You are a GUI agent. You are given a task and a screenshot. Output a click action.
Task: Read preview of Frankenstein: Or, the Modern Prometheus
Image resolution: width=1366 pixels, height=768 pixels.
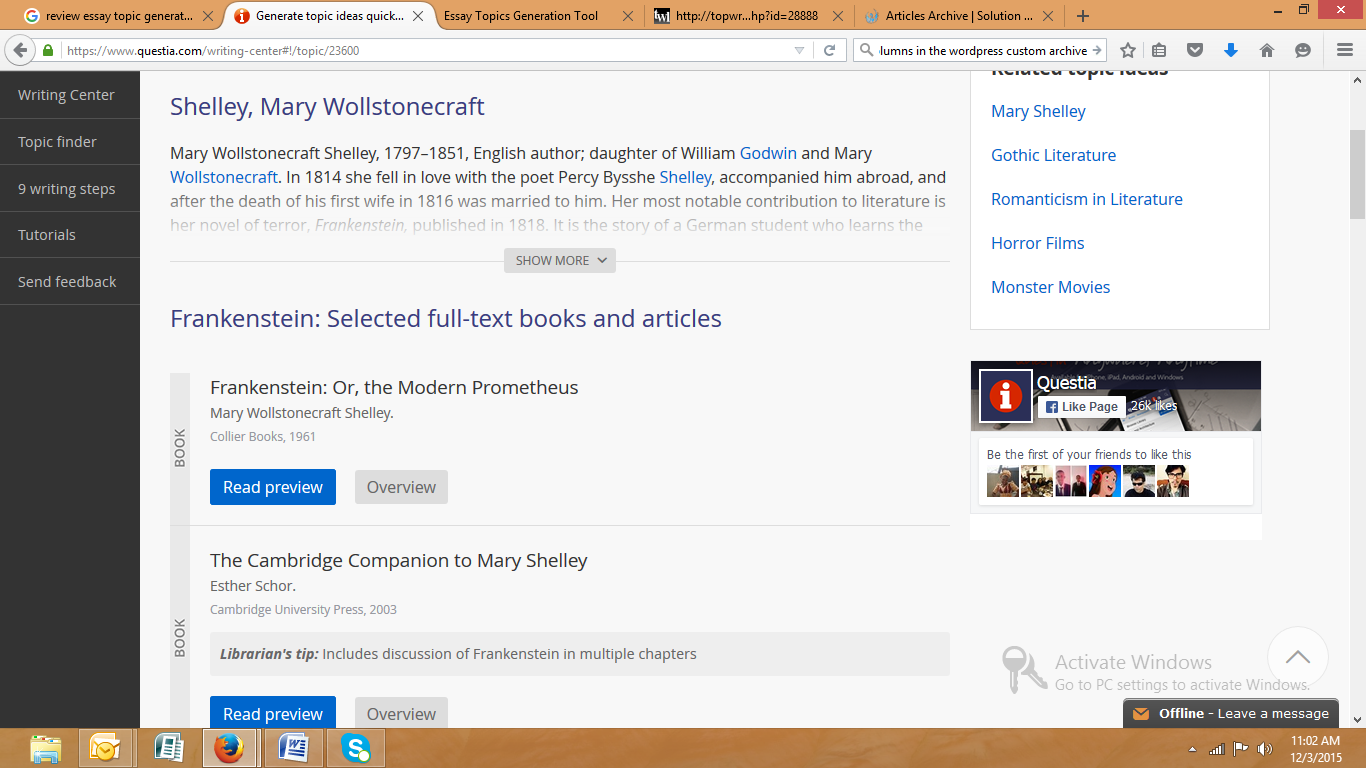click(x=273, y=487)
